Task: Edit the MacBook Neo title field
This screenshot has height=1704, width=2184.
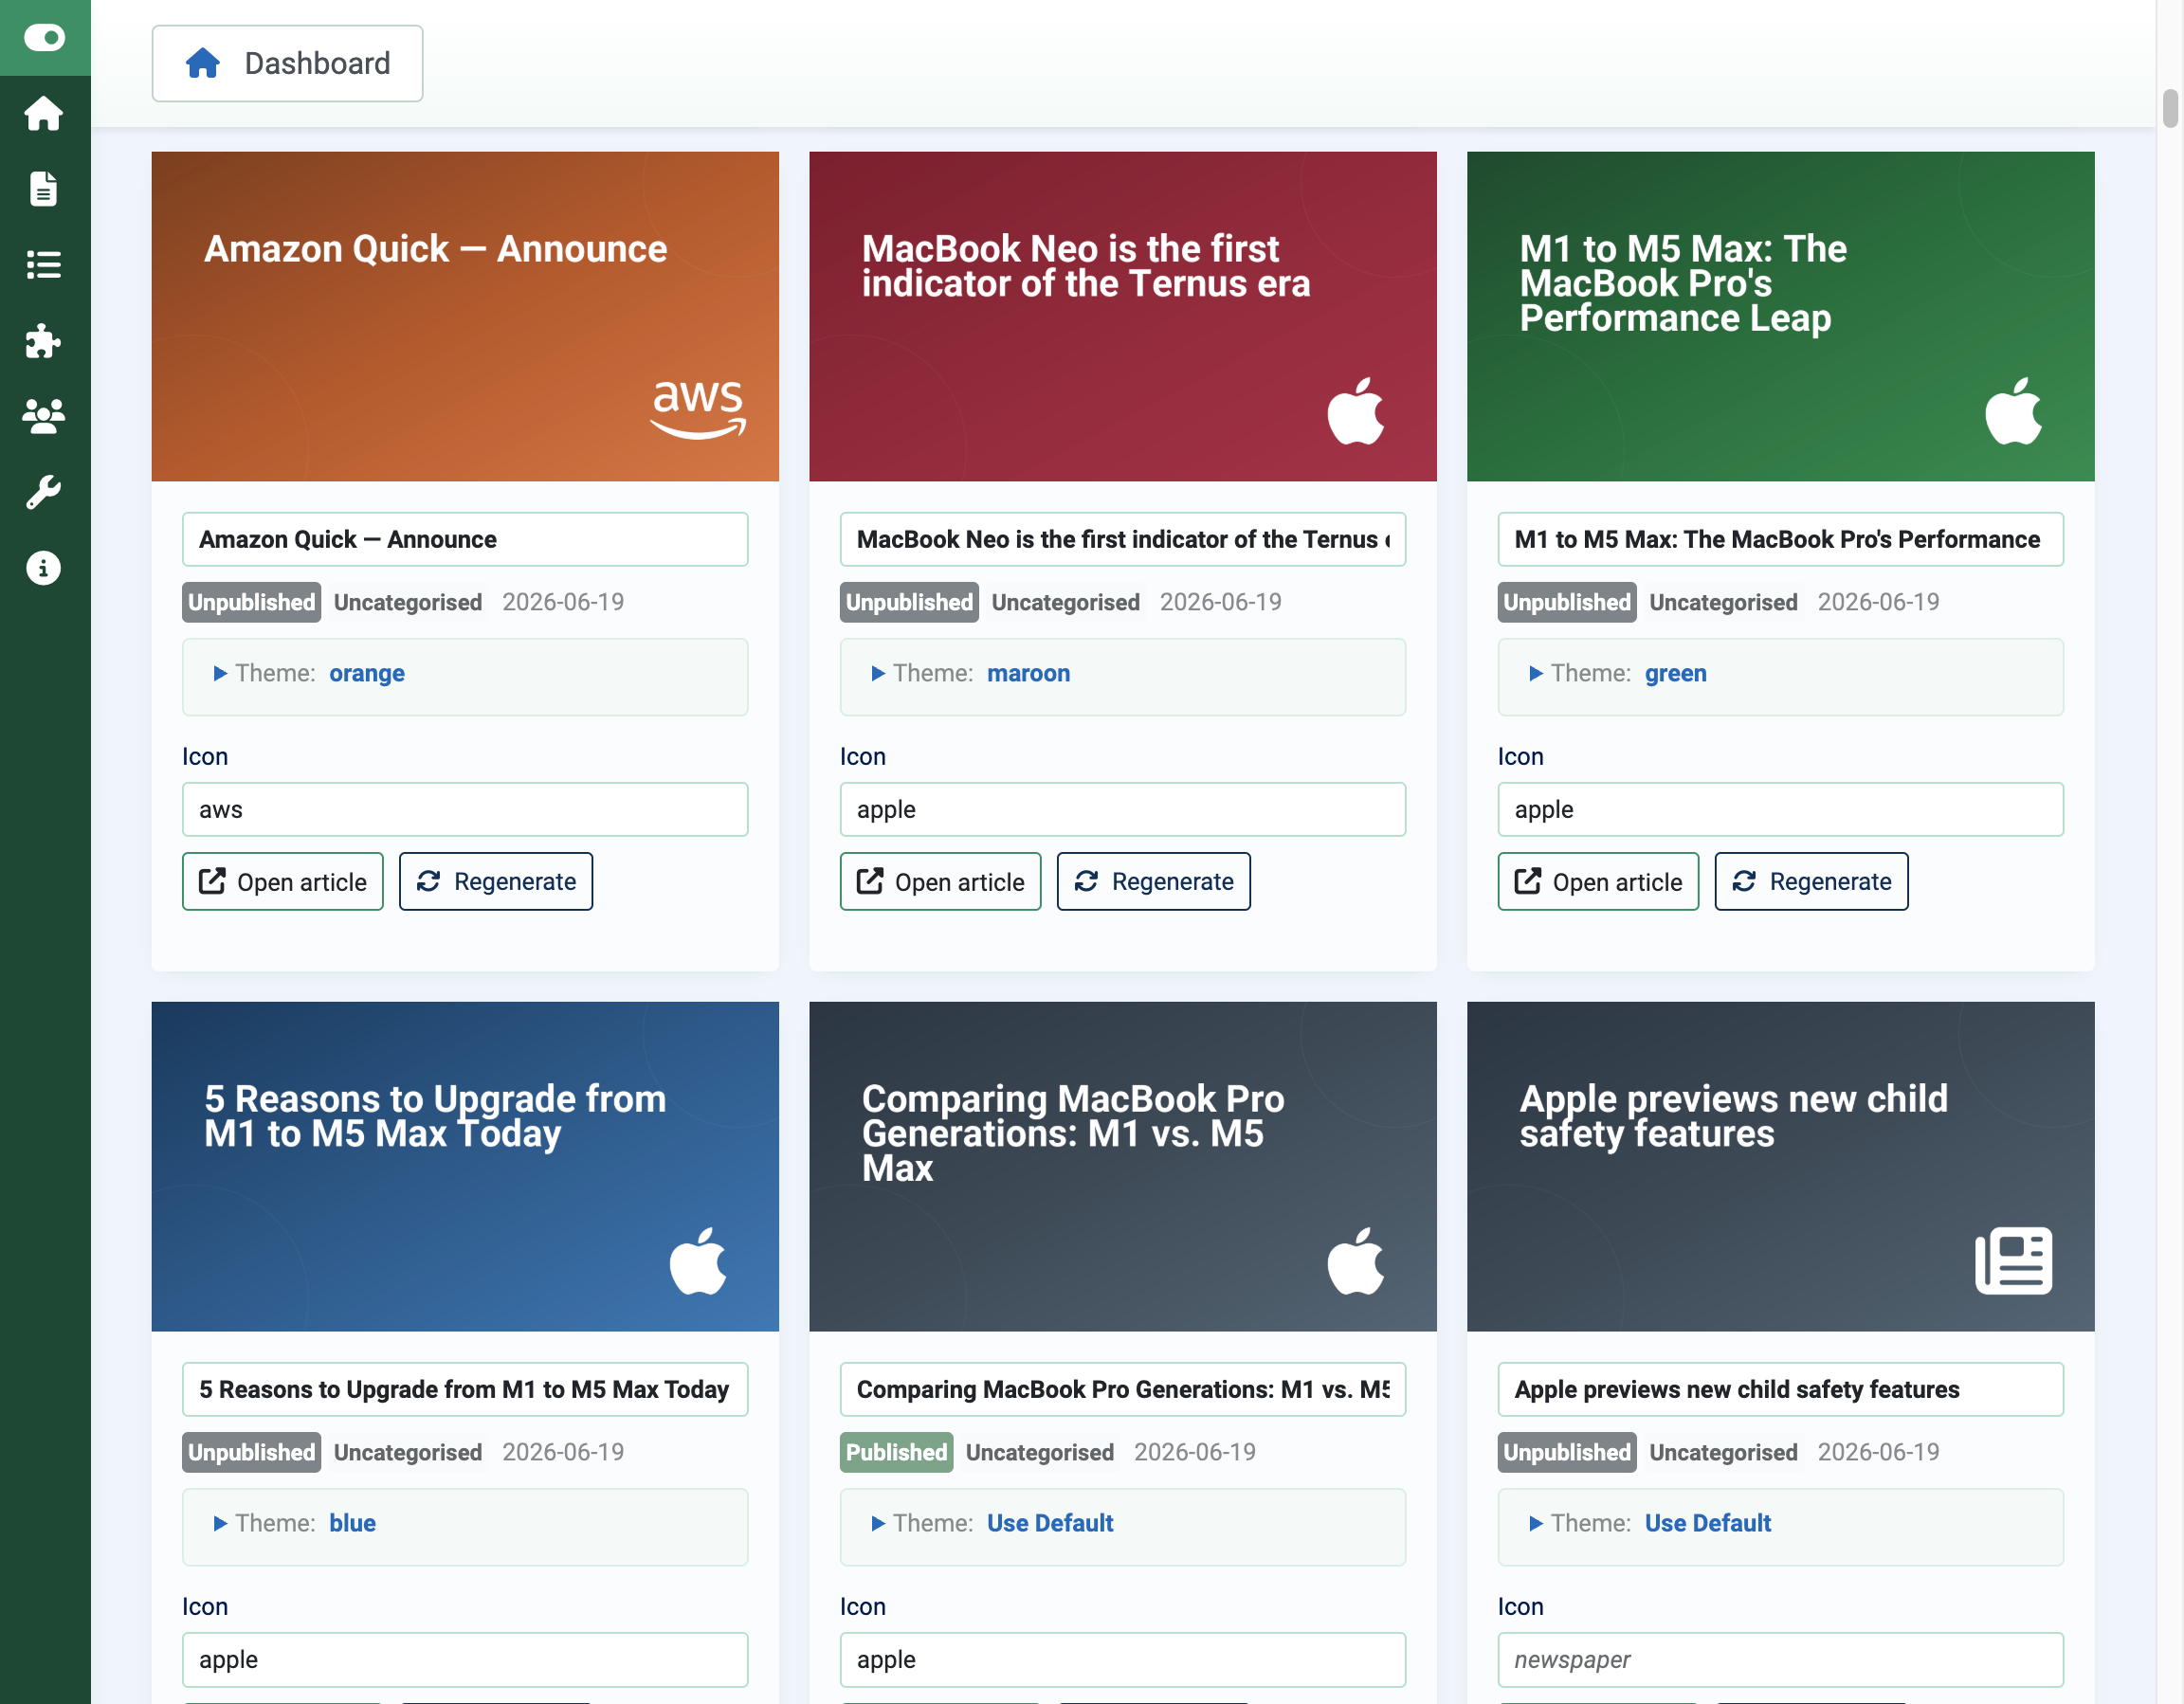Action: [1123, 539]
